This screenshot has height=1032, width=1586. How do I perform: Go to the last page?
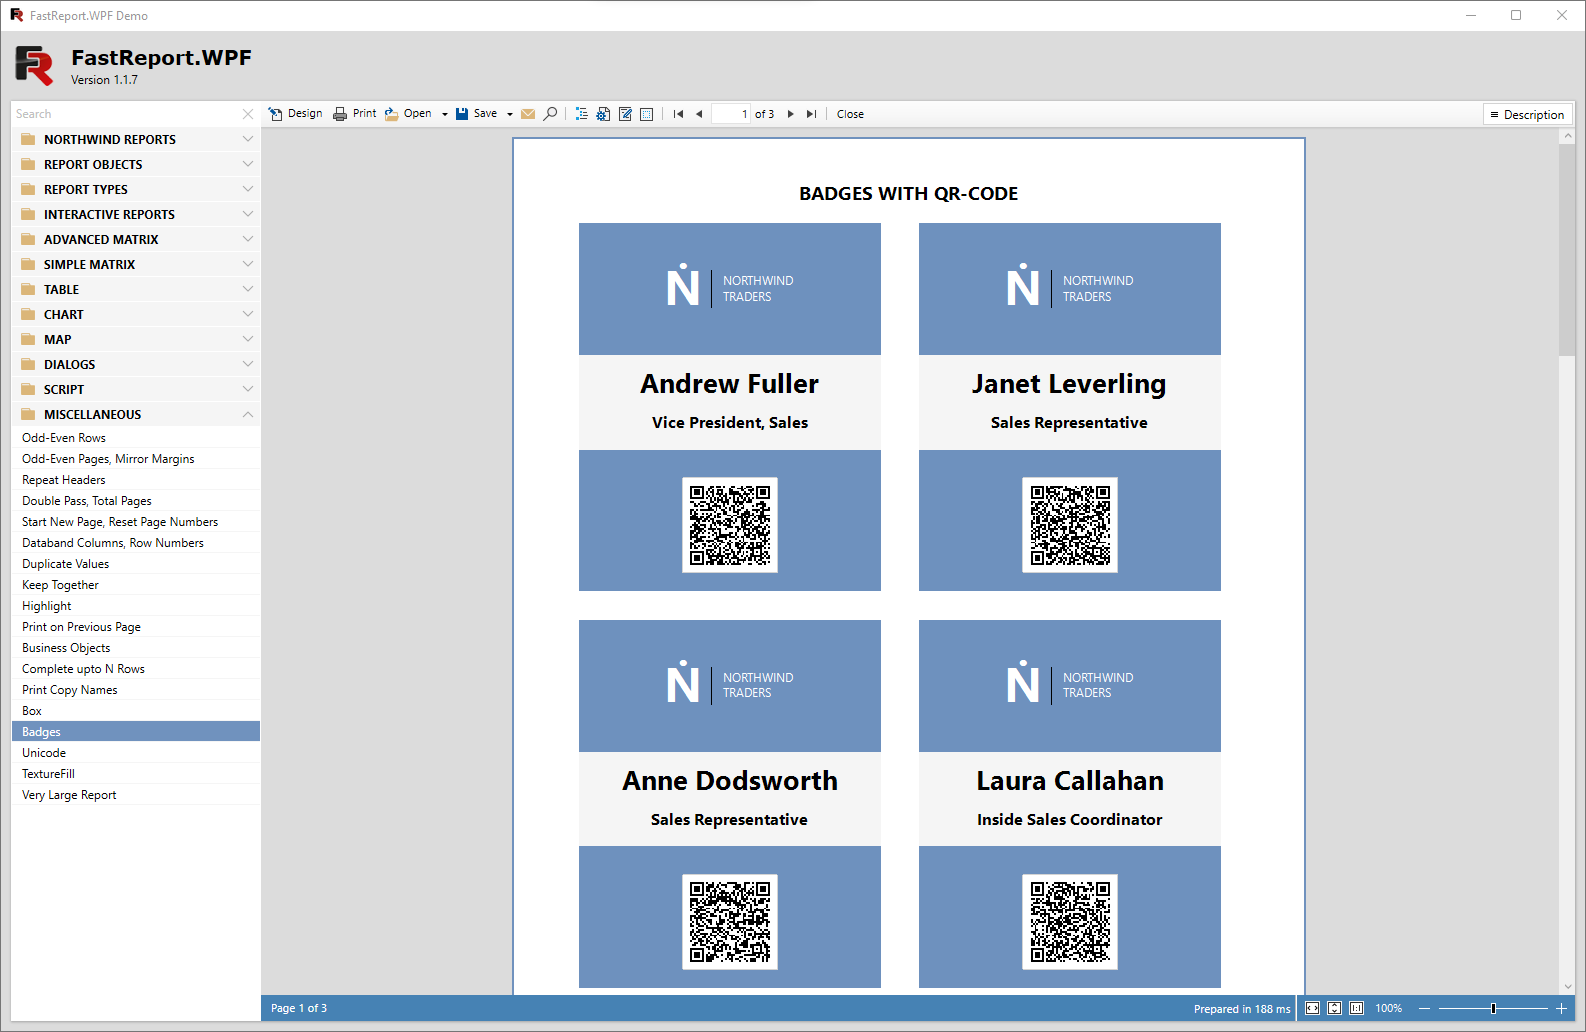(x=811, y=114)
